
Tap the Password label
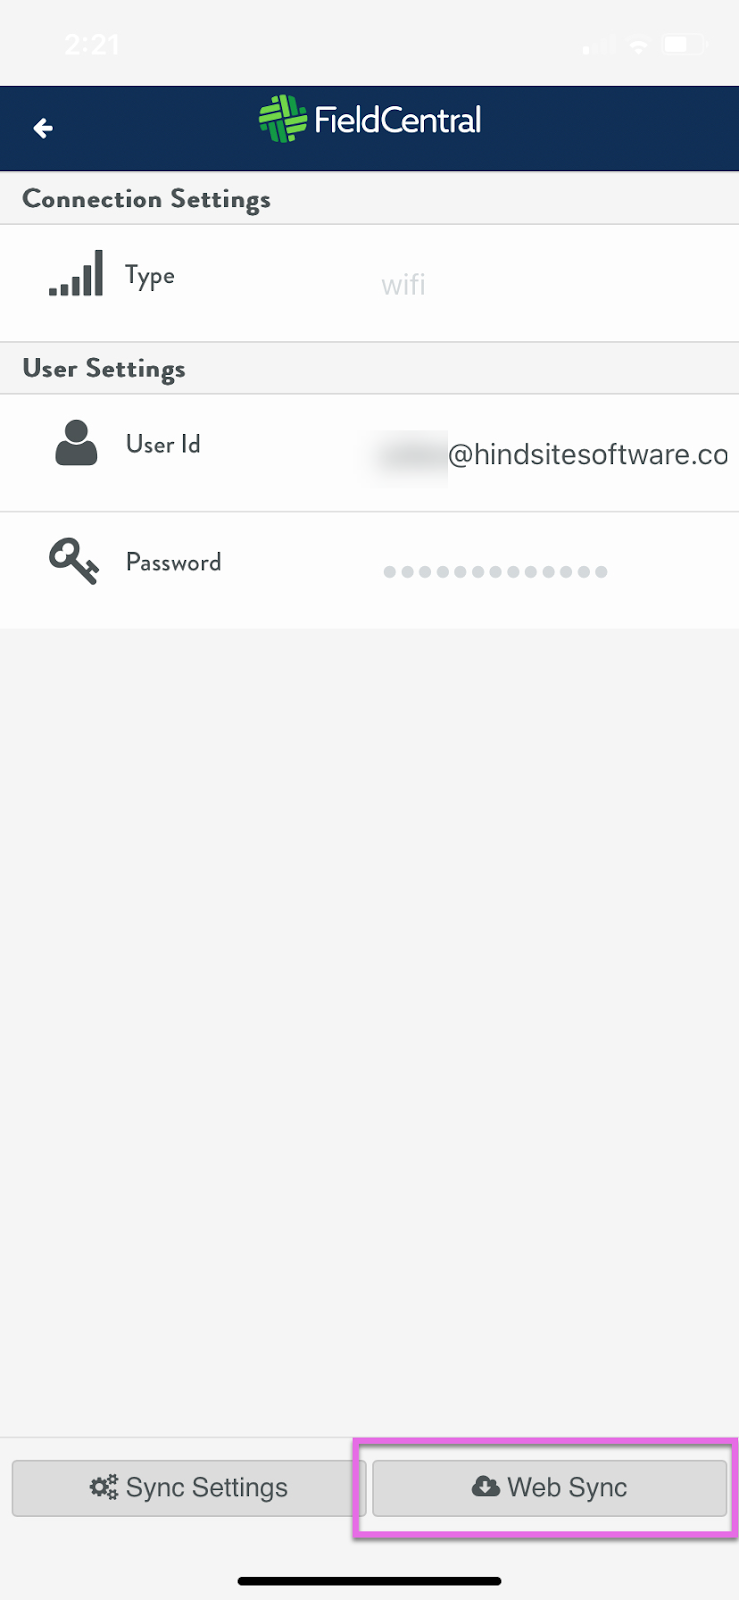[x=173, y=562]
